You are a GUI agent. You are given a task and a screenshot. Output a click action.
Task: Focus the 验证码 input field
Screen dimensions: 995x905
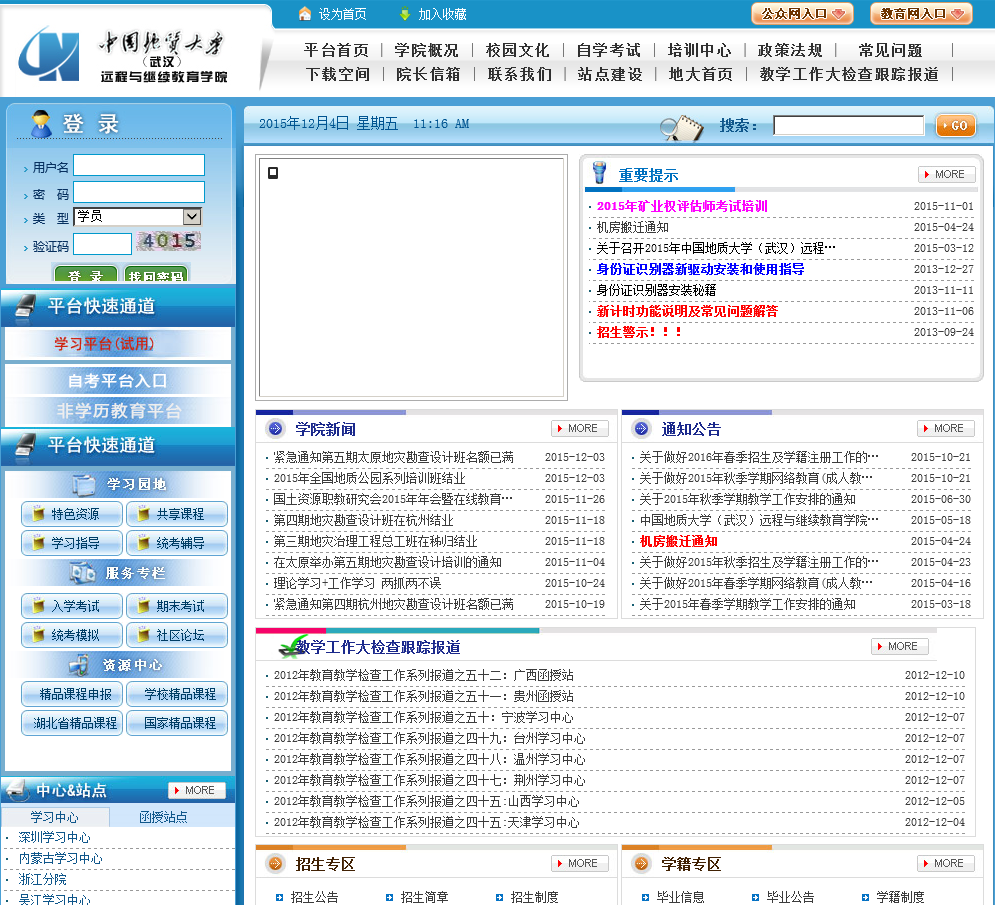(x=102, y=244)
